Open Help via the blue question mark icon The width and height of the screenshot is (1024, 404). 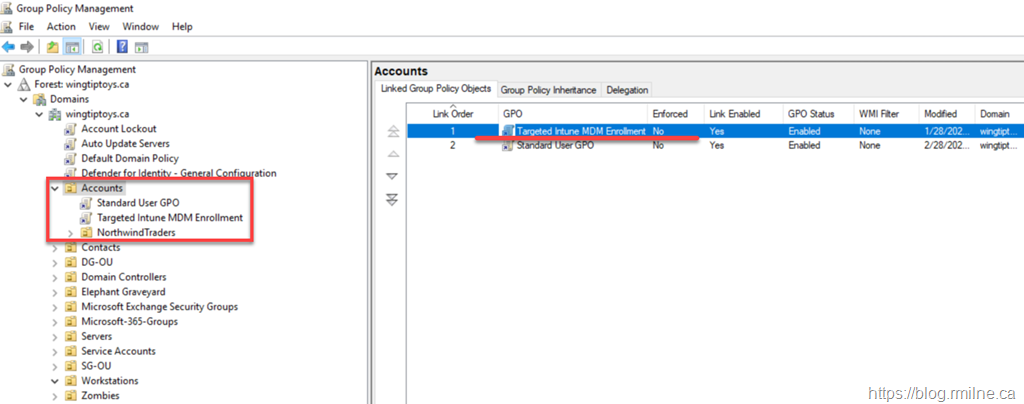pyautogui.click(x=122, y=46)
